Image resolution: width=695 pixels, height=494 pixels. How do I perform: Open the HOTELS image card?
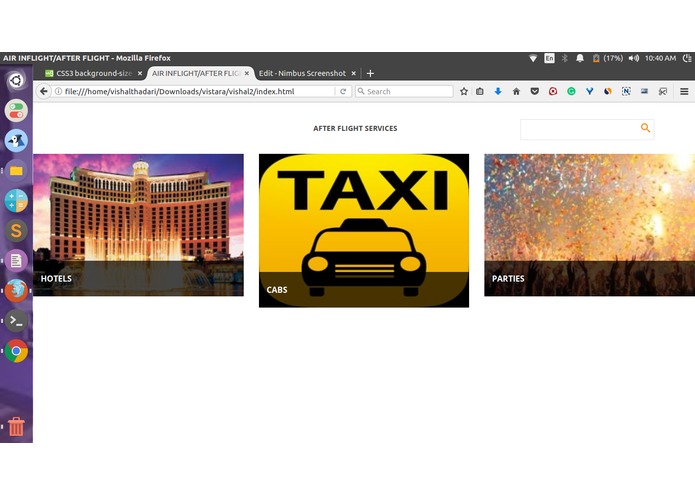point(138,225)
